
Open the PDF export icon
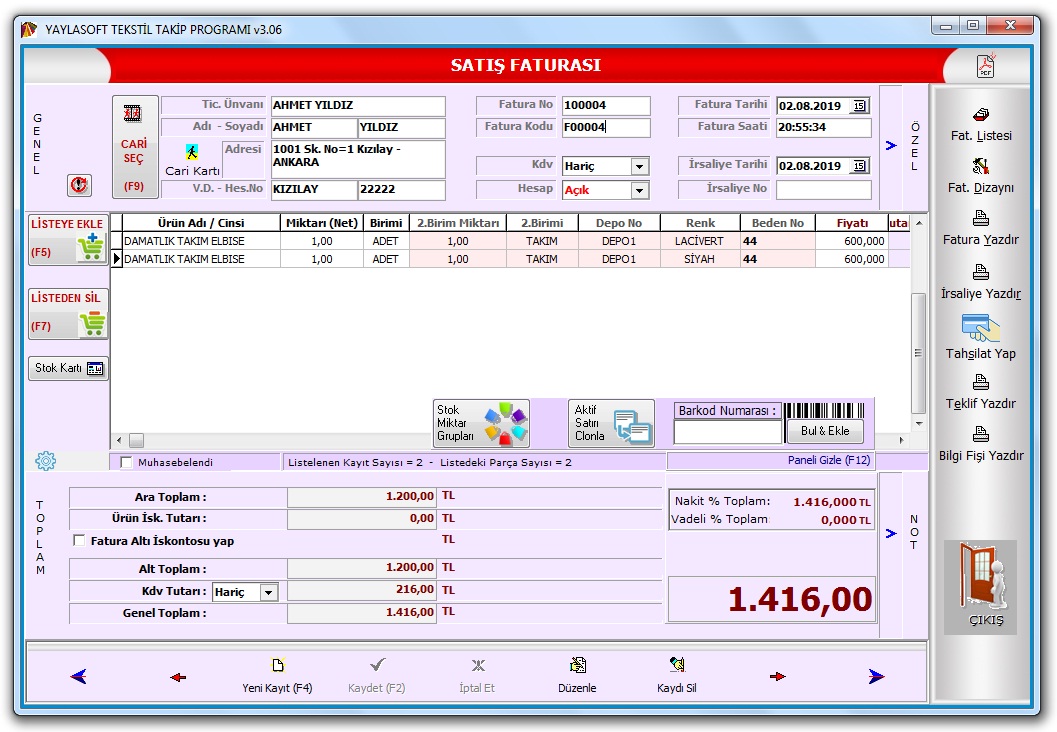[986, 65]
